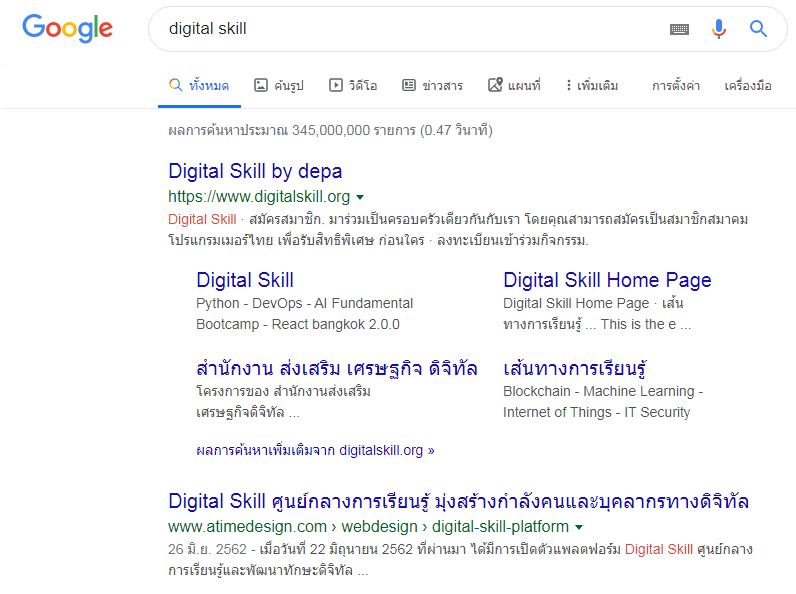Open the เส้นทางการเรียนรู้ sitelink

575,368
